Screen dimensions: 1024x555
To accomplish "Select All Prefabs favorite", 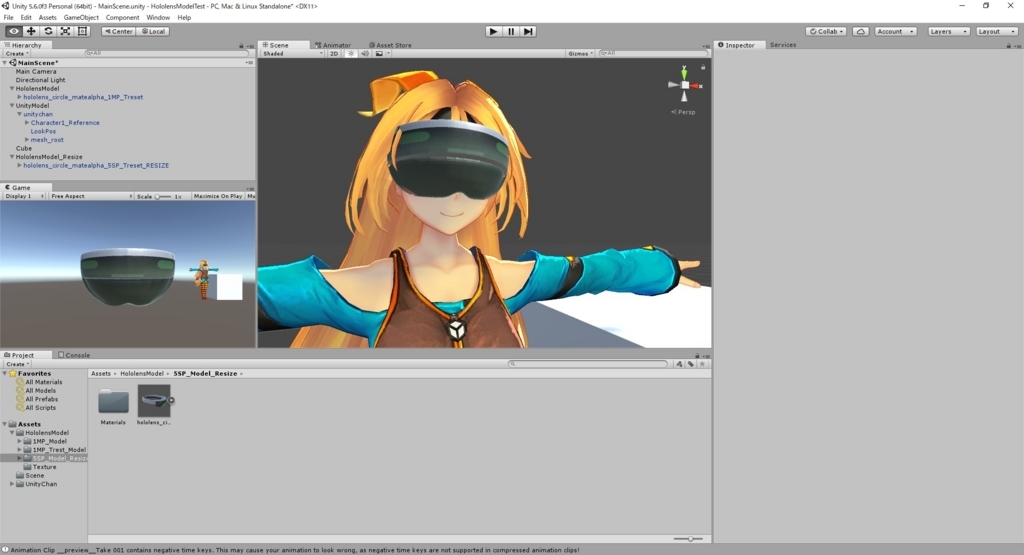I will [x=42, y=399].
